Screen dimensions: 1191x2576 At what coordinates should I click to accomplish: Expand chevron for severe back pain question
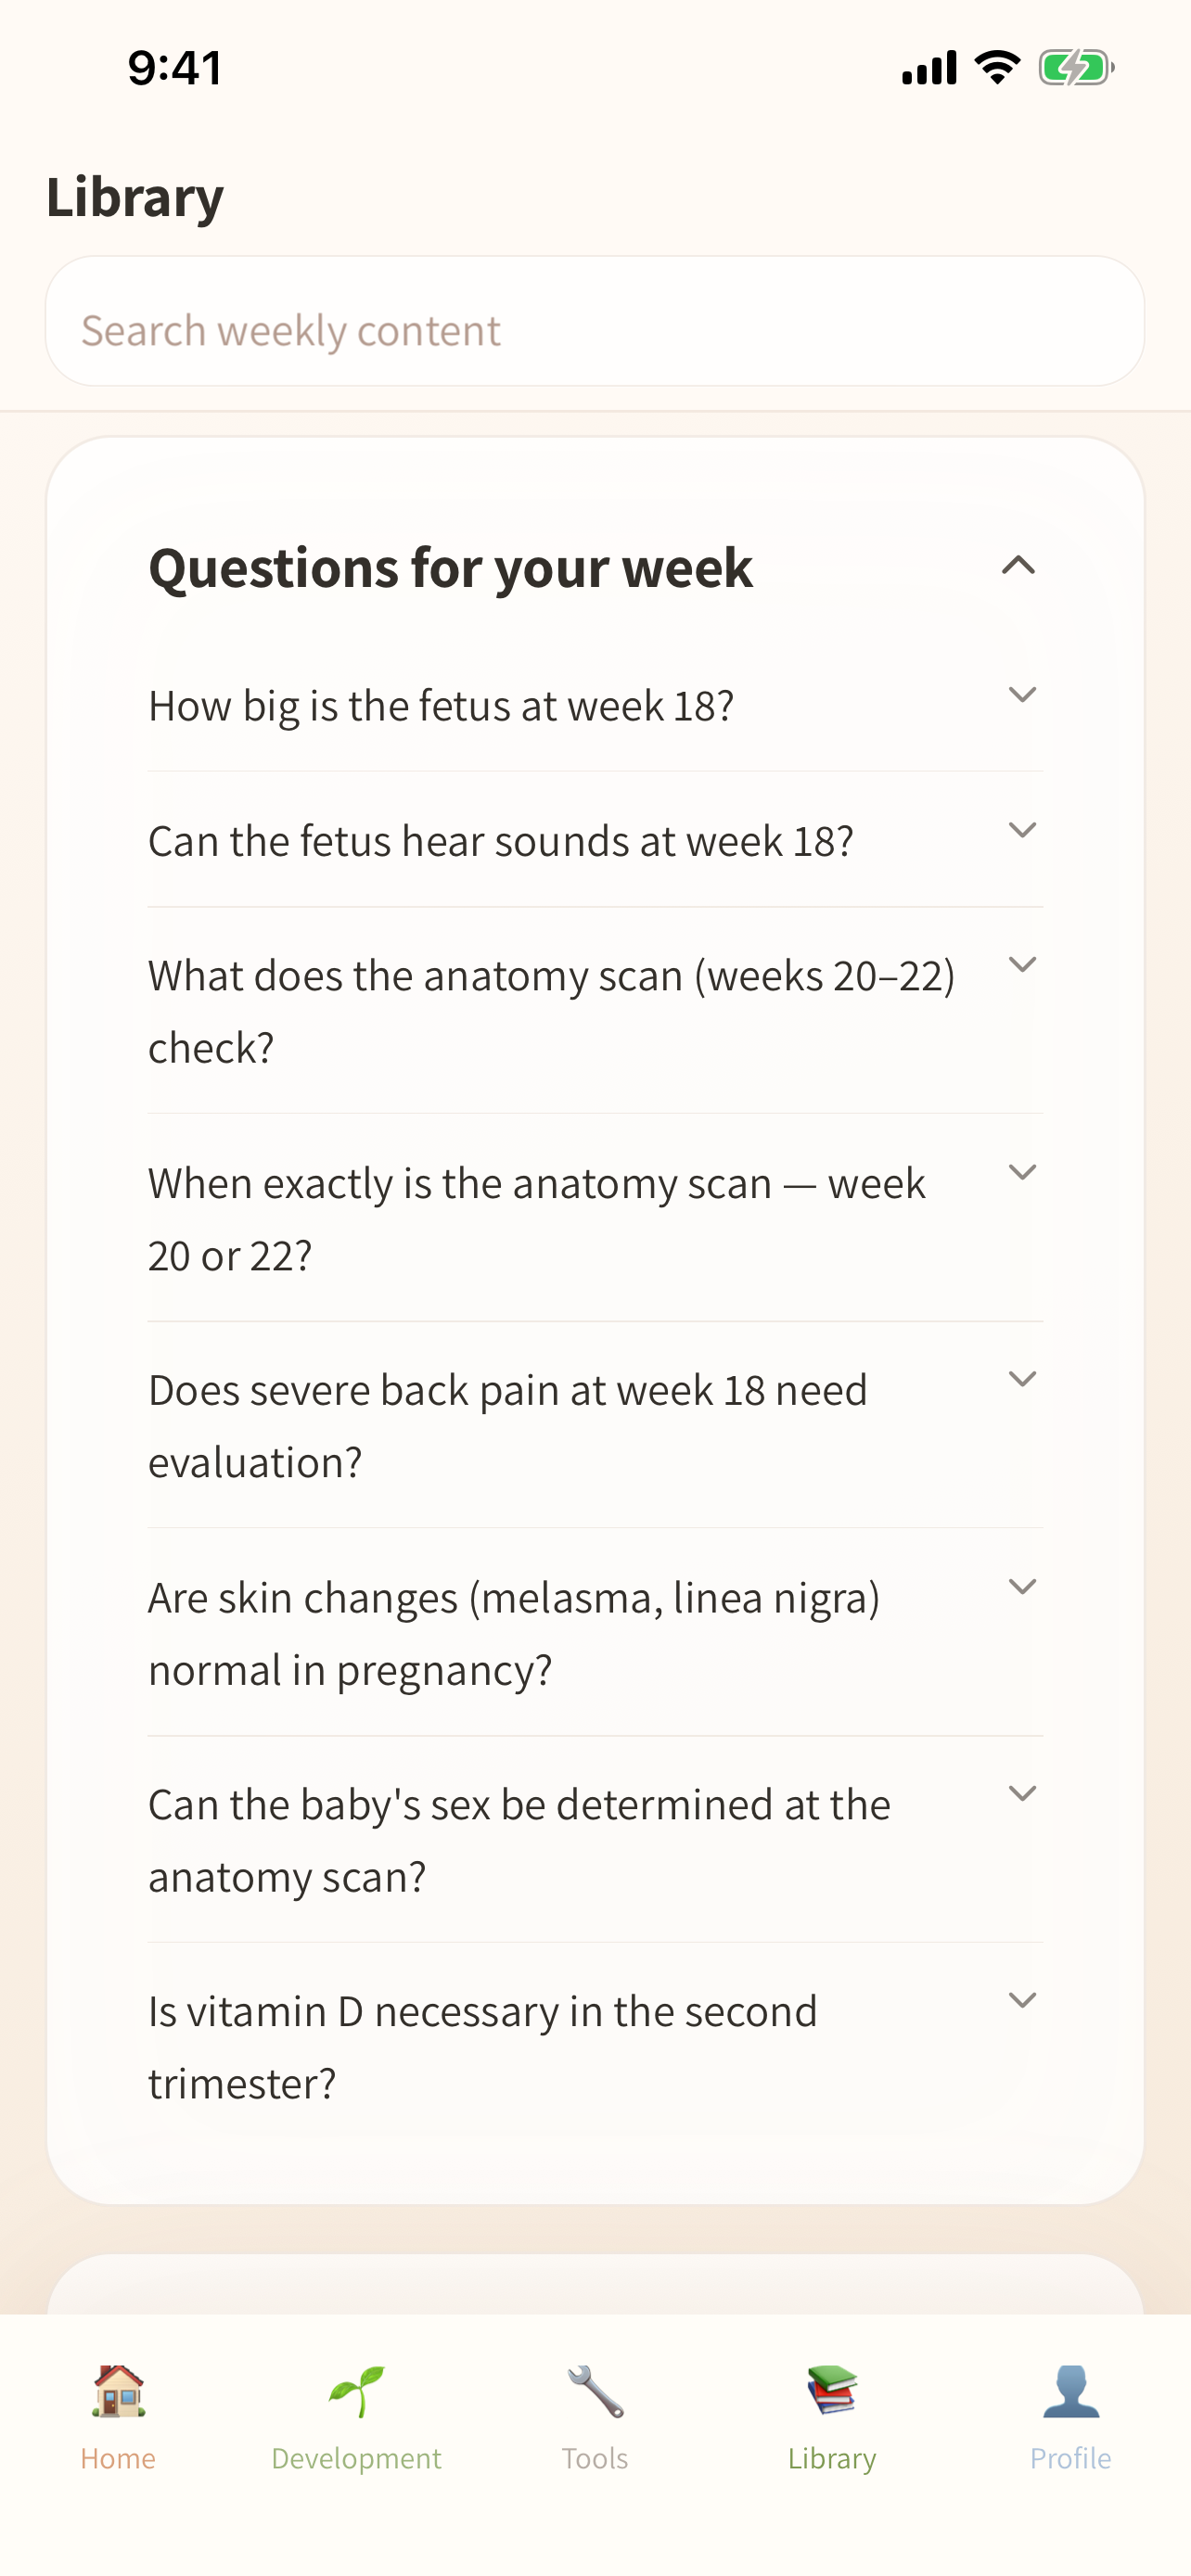[x=1022, y=1379]
